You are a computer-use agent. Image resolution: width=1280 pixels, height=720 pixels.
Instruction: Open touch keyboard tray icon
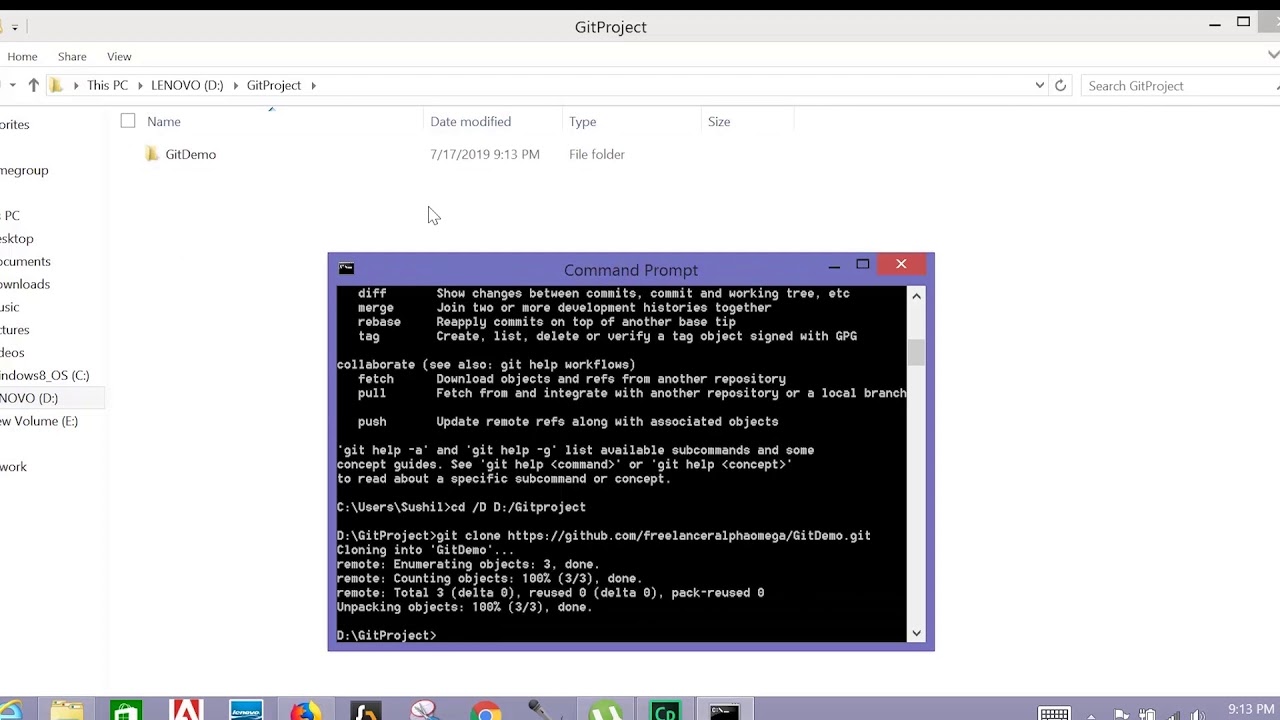point(1054,714)
